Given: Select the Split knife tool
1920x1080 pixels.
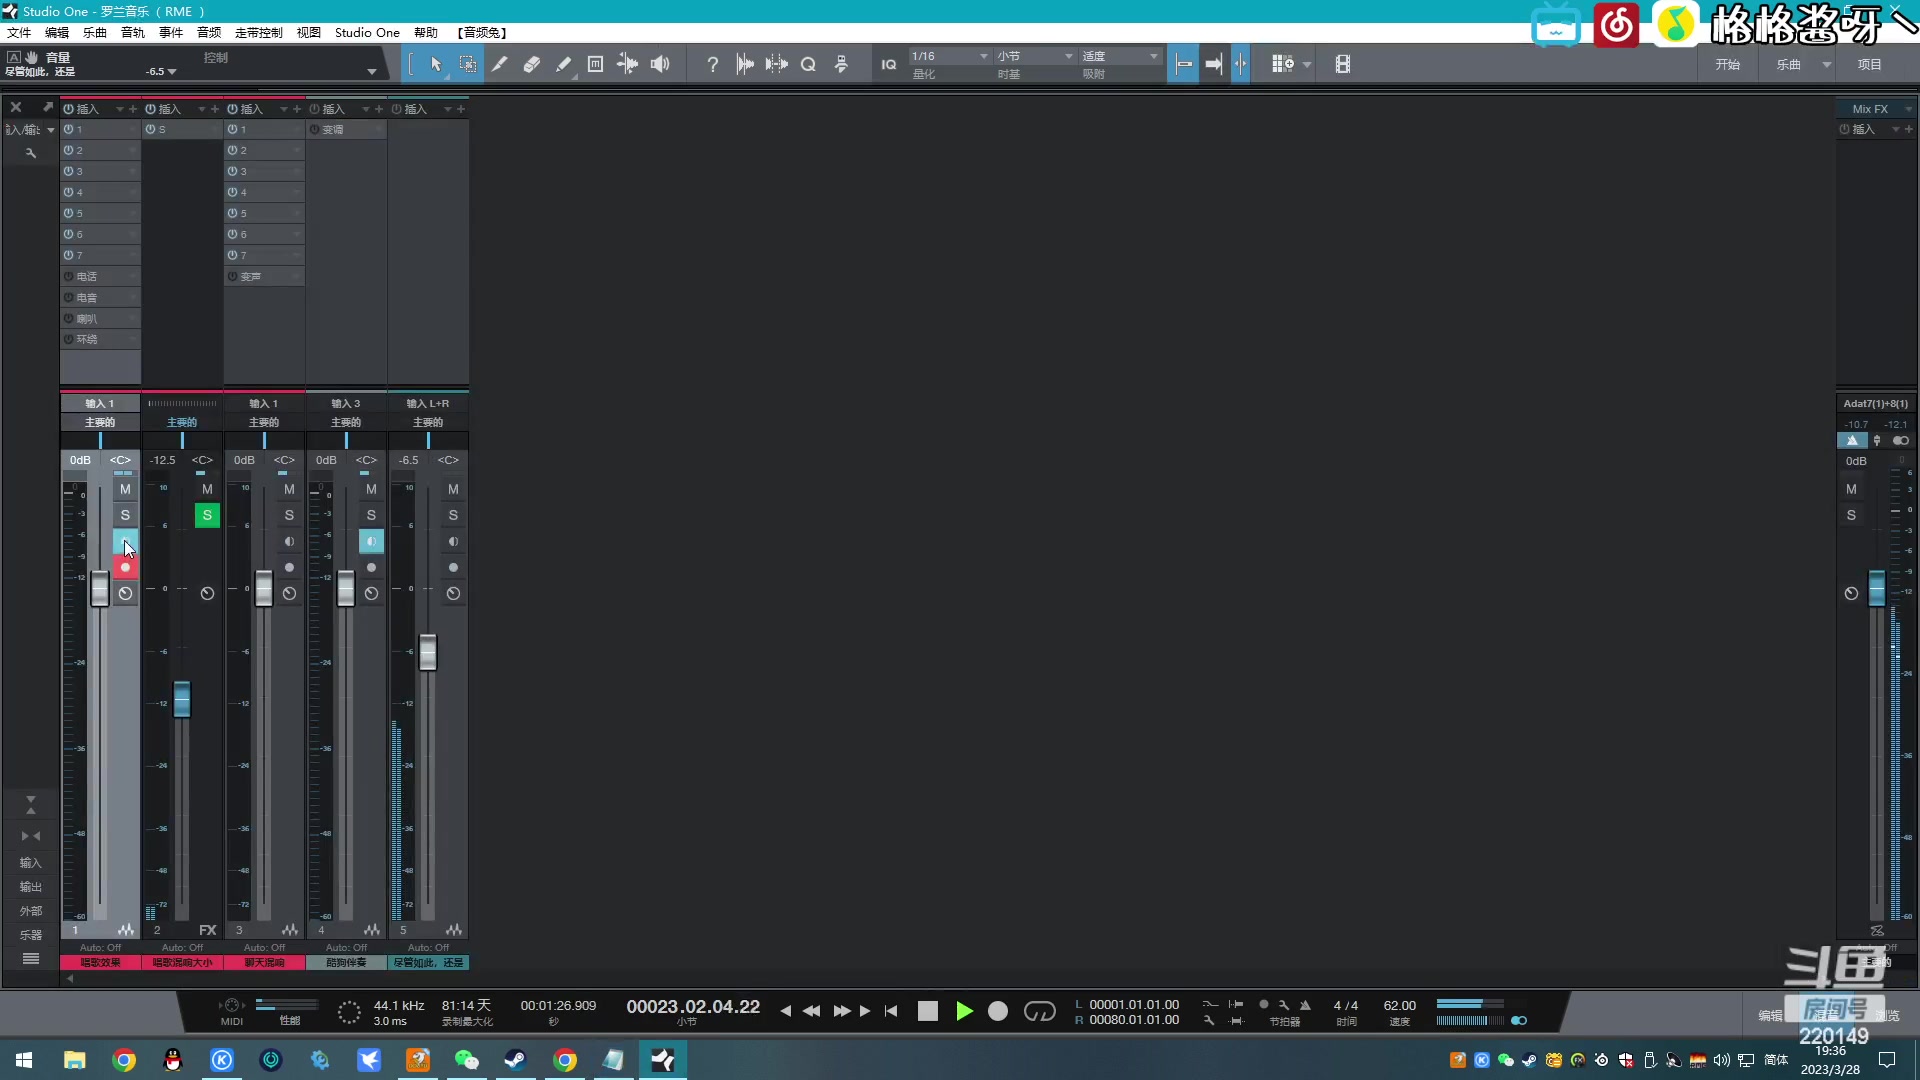Looking at the screenshot, I should point(499,64).
